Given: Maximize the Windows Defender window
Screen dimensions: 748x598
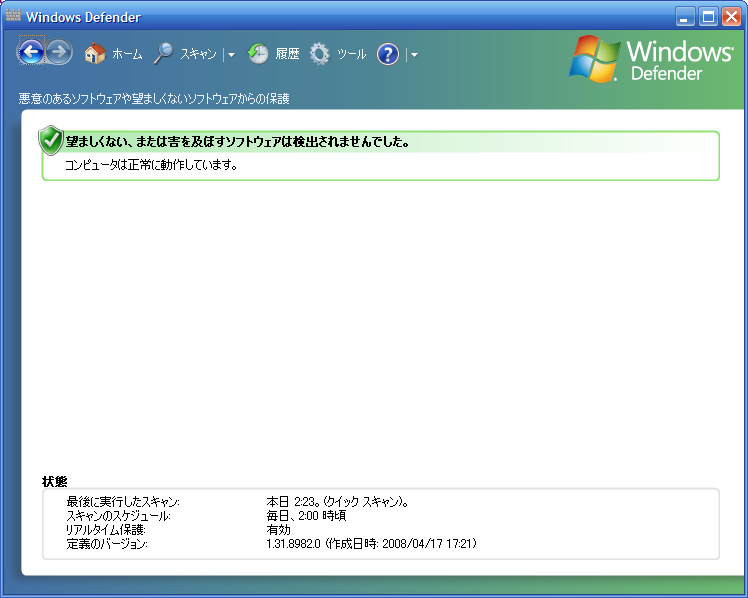Looking at the screenshot, I should tap(708, 17).
